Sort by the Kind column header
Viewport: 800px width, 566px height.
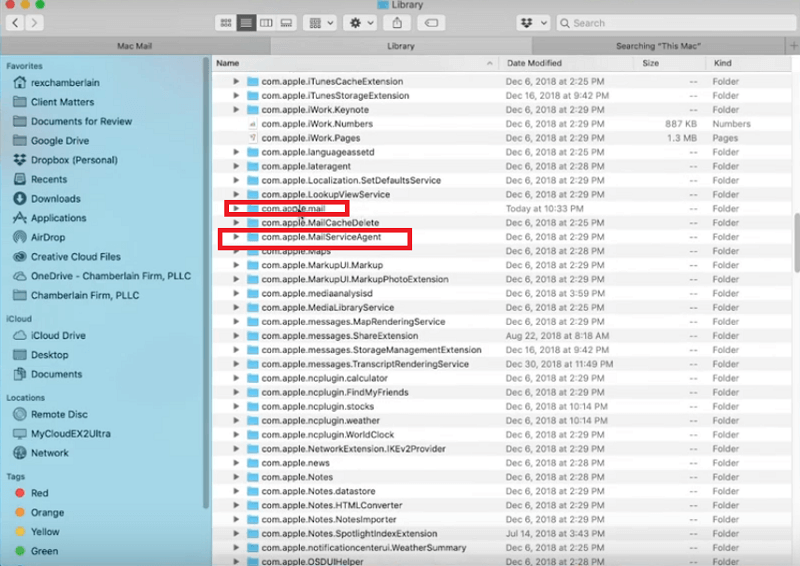coord(748,63)
